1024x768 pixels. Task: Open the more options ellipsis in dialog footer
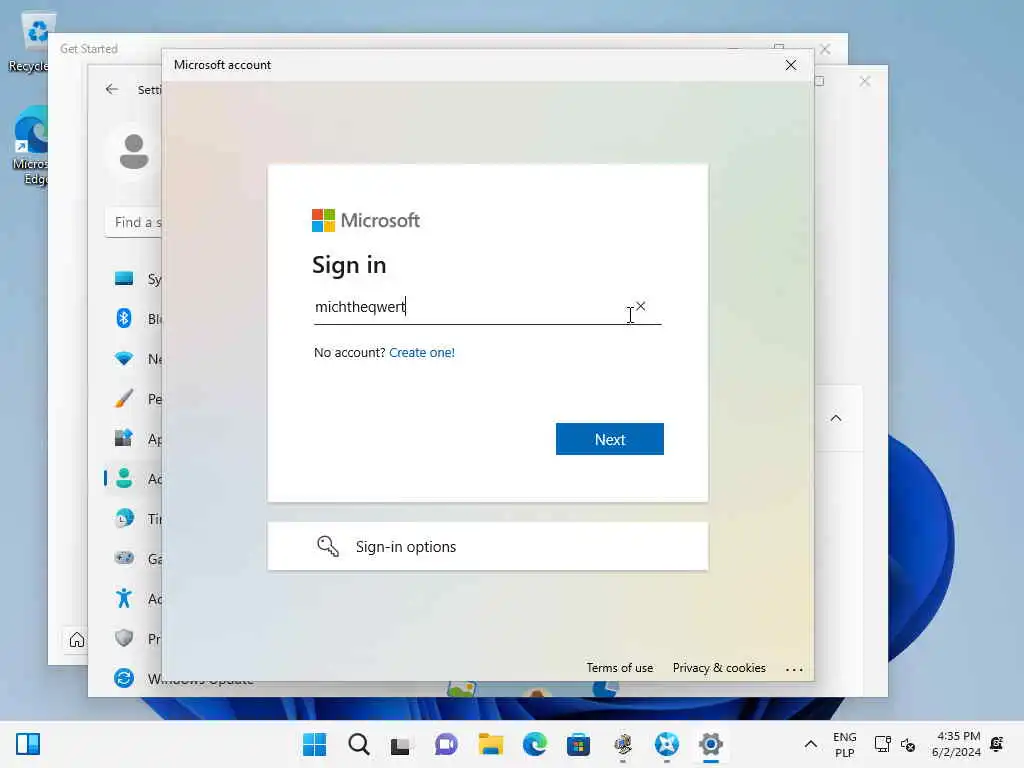click(793, 669)
